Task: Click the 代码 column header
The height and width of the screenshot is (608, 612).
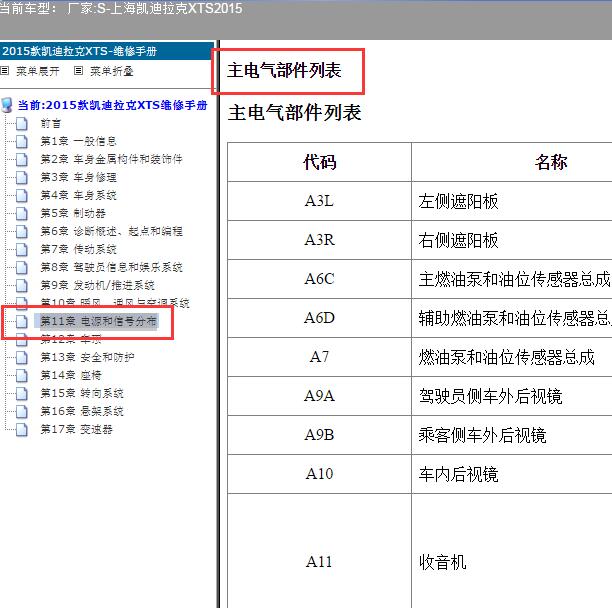Action: 319,162
